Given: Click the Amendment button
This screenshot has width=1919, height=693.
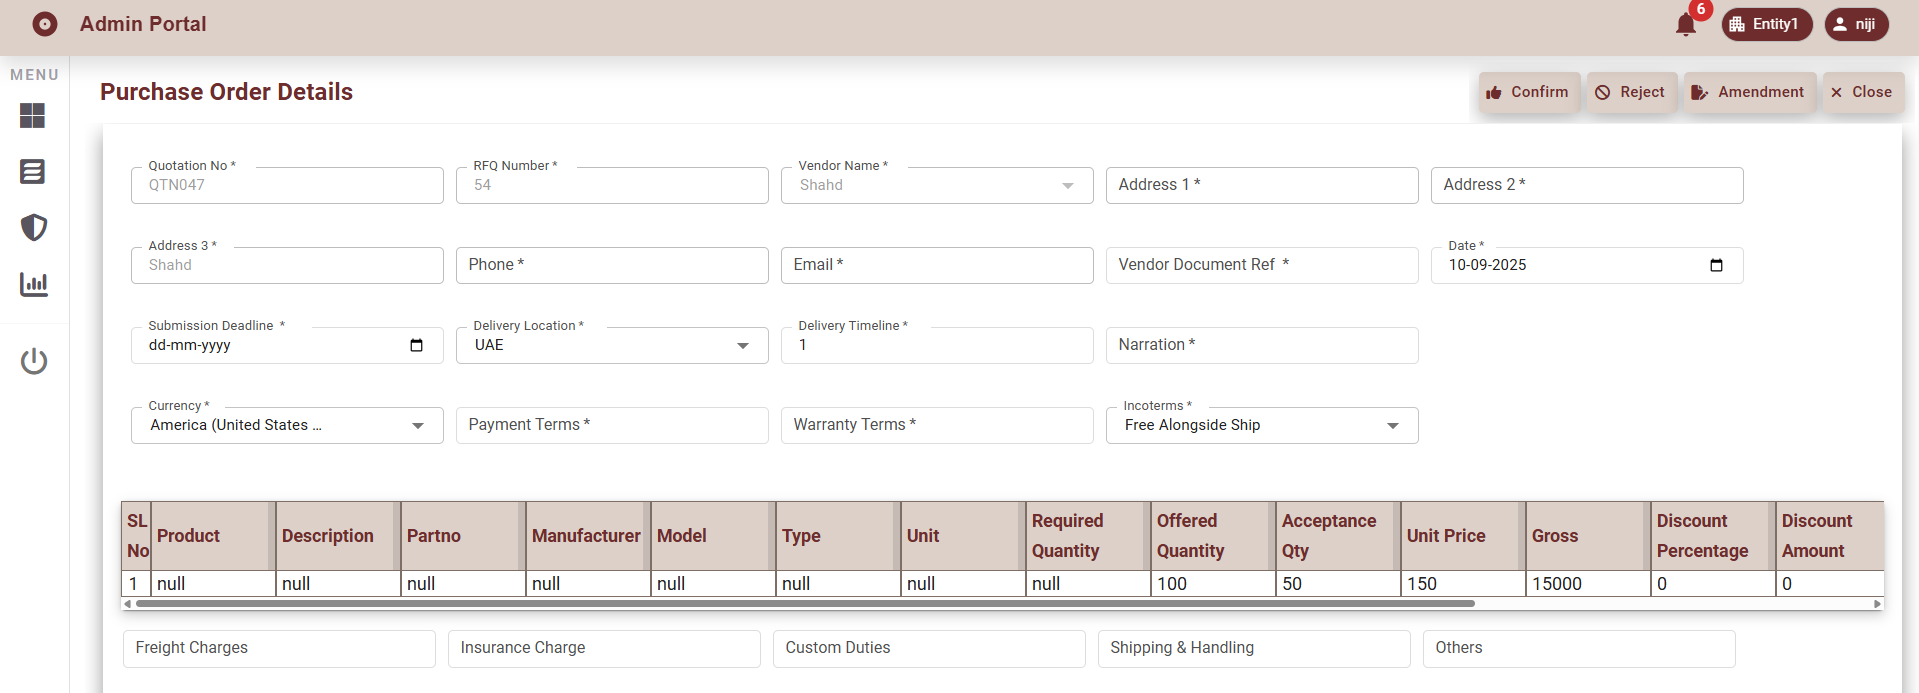Looking at the screenshot, I should click(x=1749, y=92).
